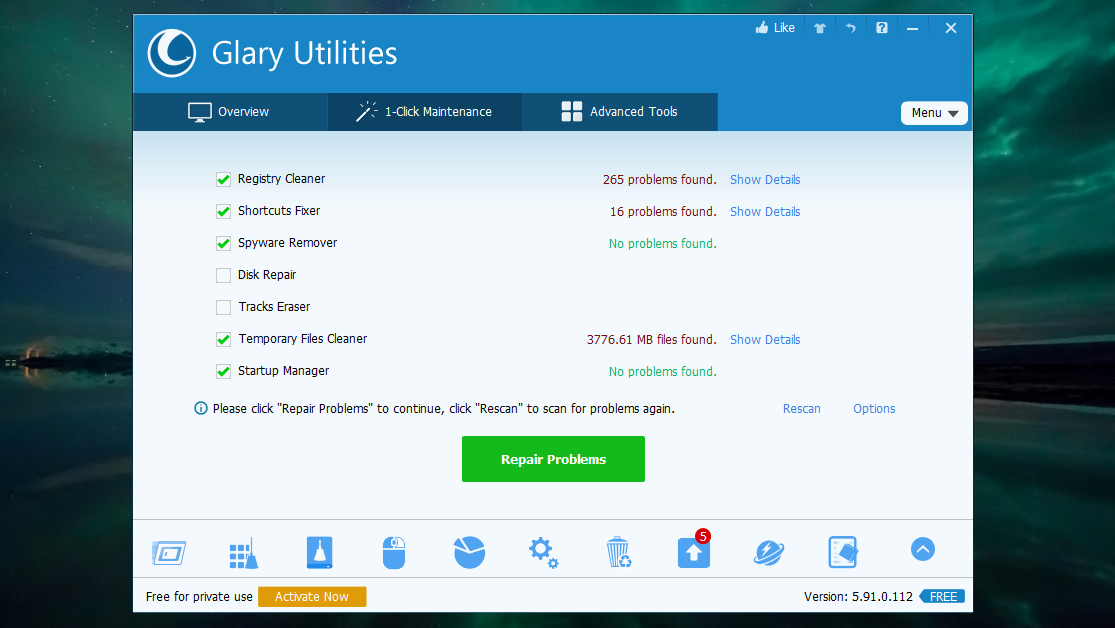Show Details for Registry Cleaner problems
Screen dimensions: 1115x628
765,179
